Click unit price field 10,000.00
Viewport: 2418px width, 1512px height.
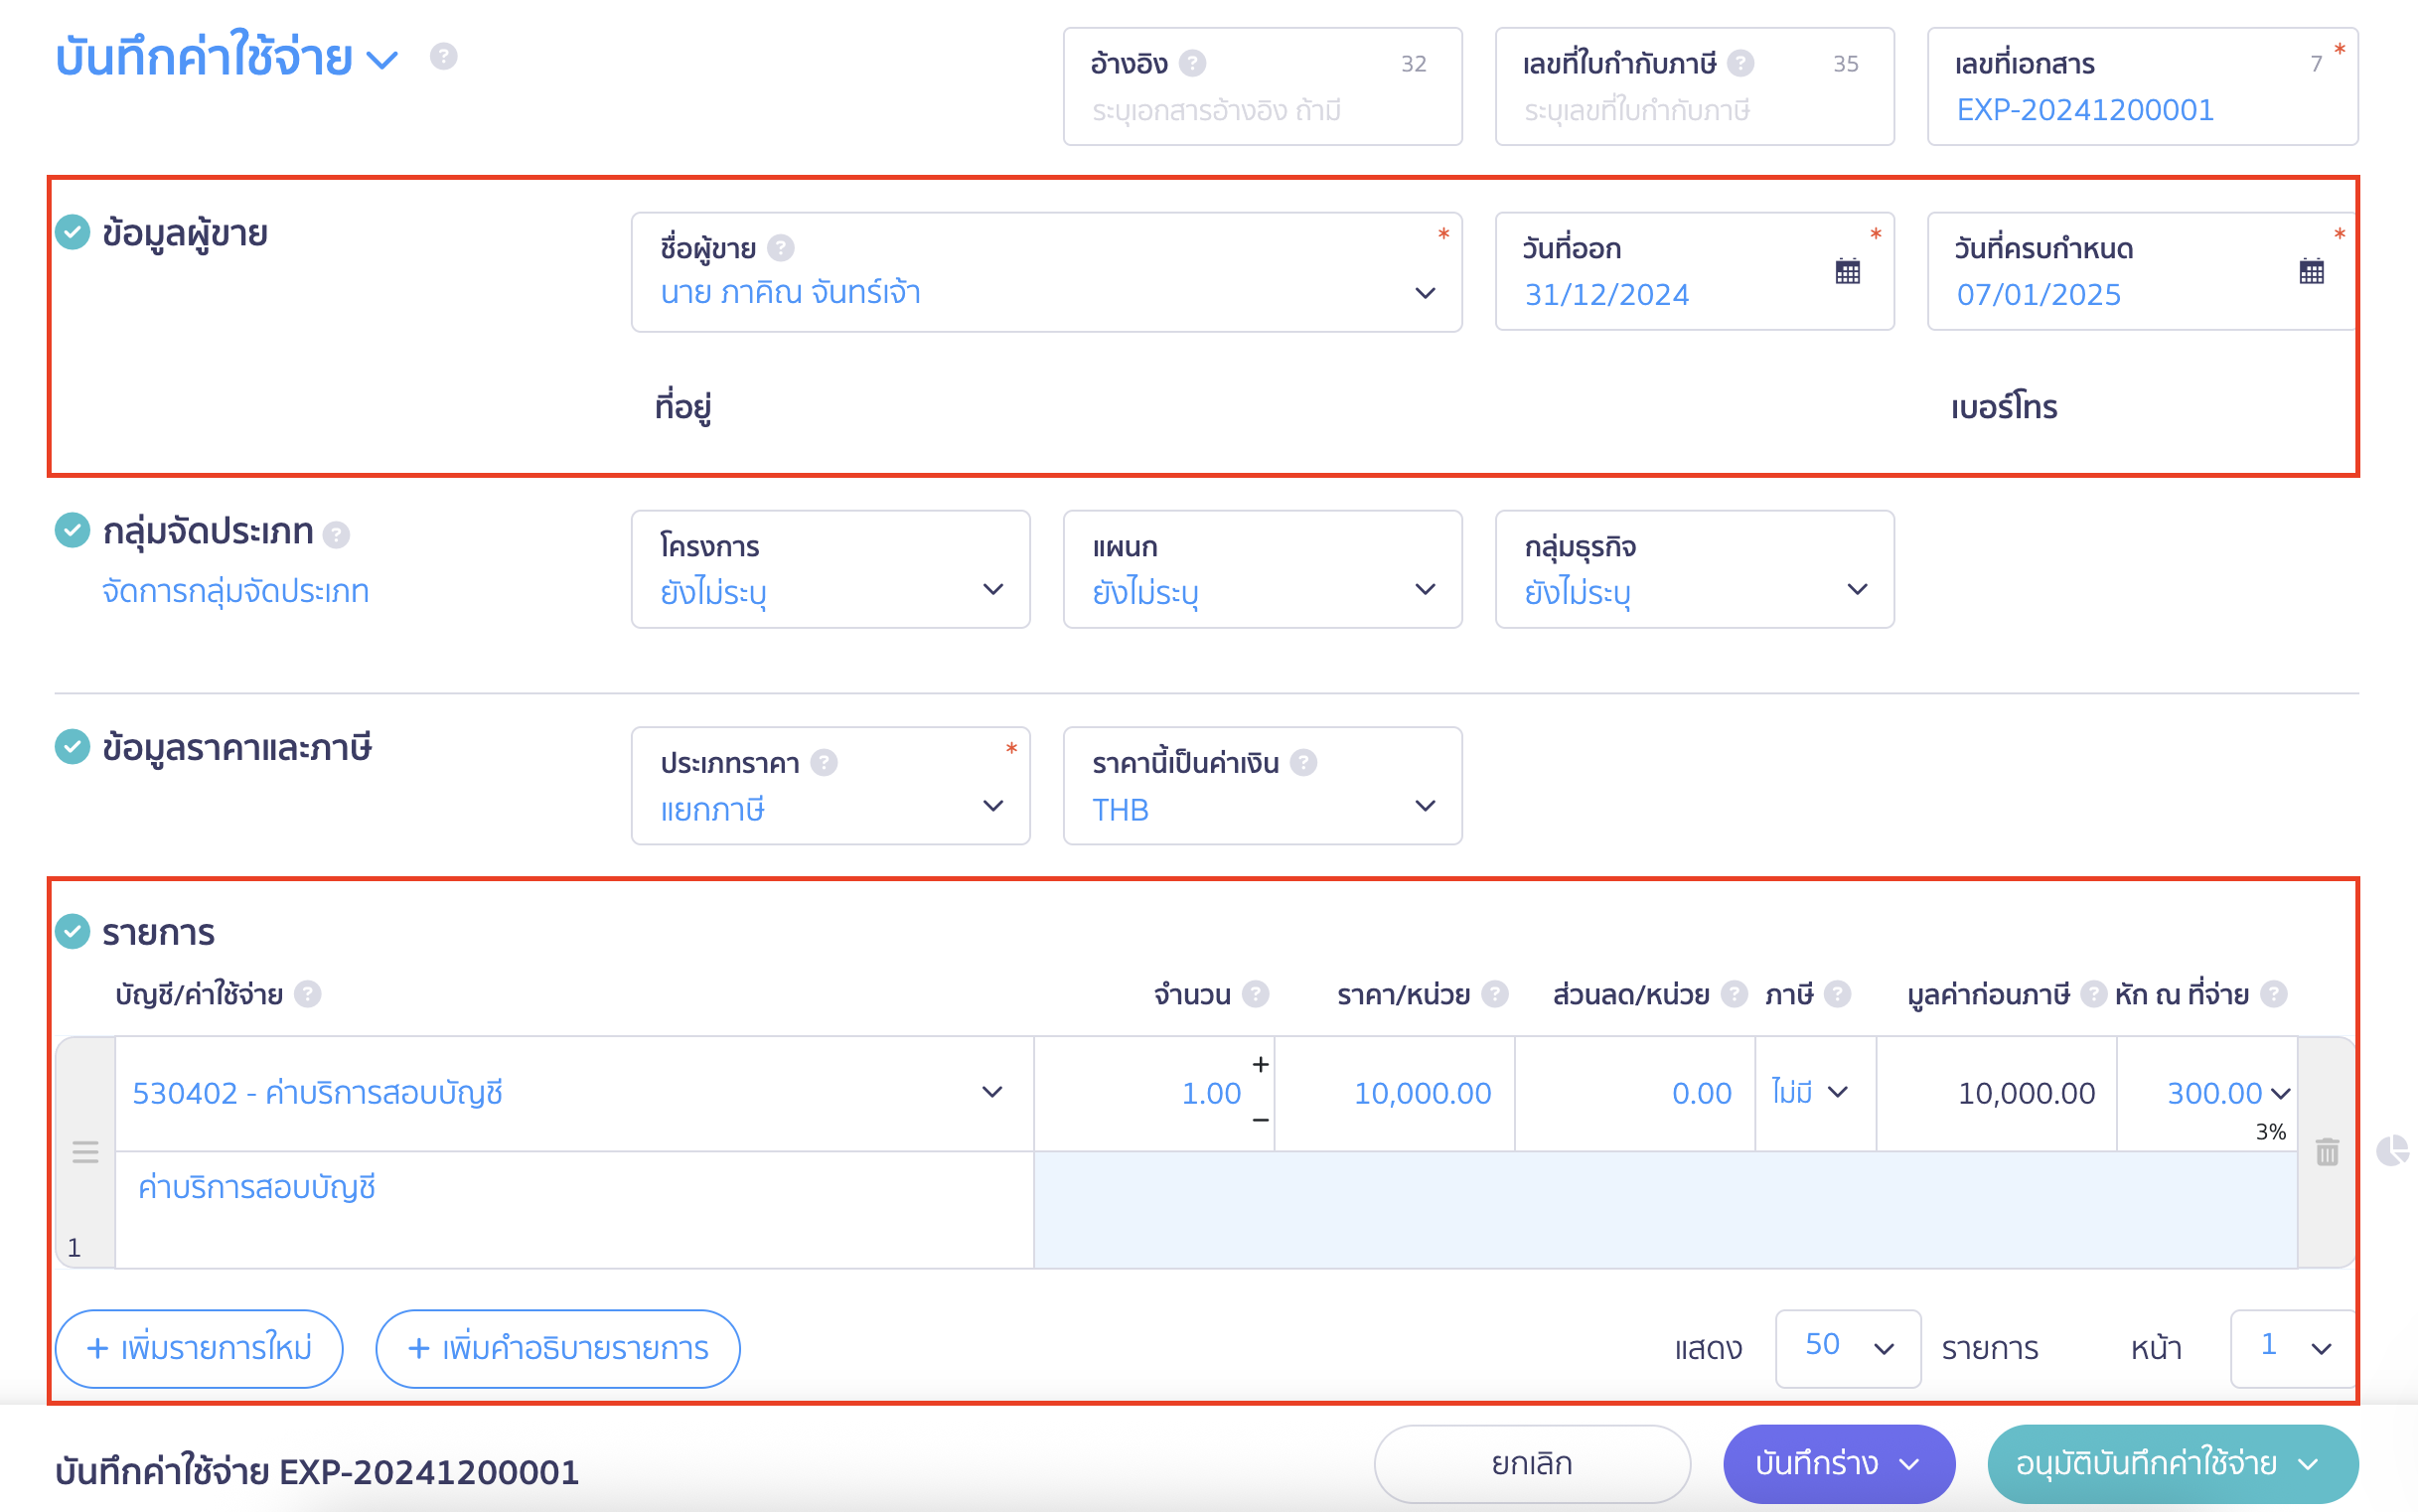click(x=1395, y=1093)
